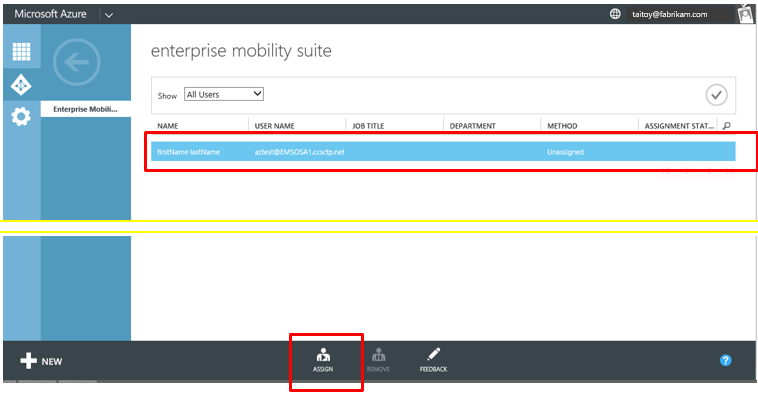This screenshot has height=396, width=758.
Task: Open the blue help question mark
Action: [x=725, y=360]
